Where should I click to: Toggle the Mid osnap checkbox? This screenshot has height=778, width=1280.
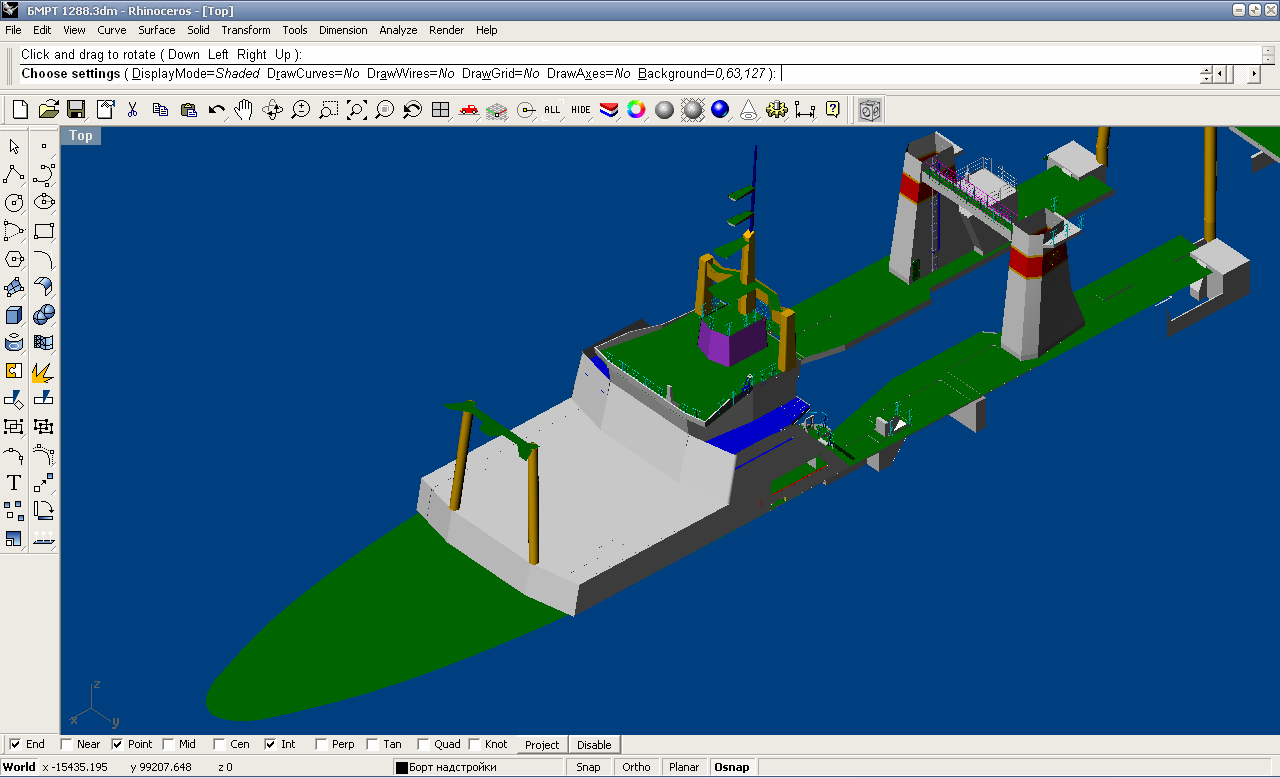tap(170, 744)
